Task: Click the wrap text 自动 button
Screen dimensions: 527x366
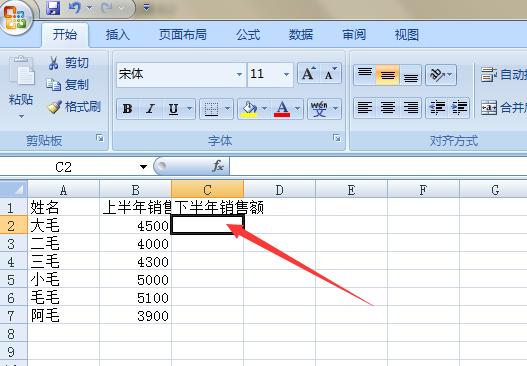Action: coord(503,75)
